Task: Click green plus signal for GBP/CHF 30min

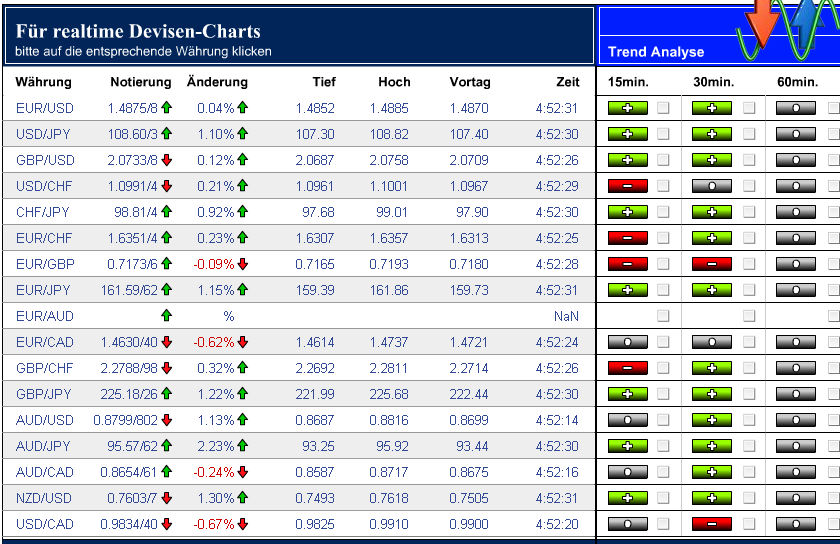Action: click(x=712, y=367)
